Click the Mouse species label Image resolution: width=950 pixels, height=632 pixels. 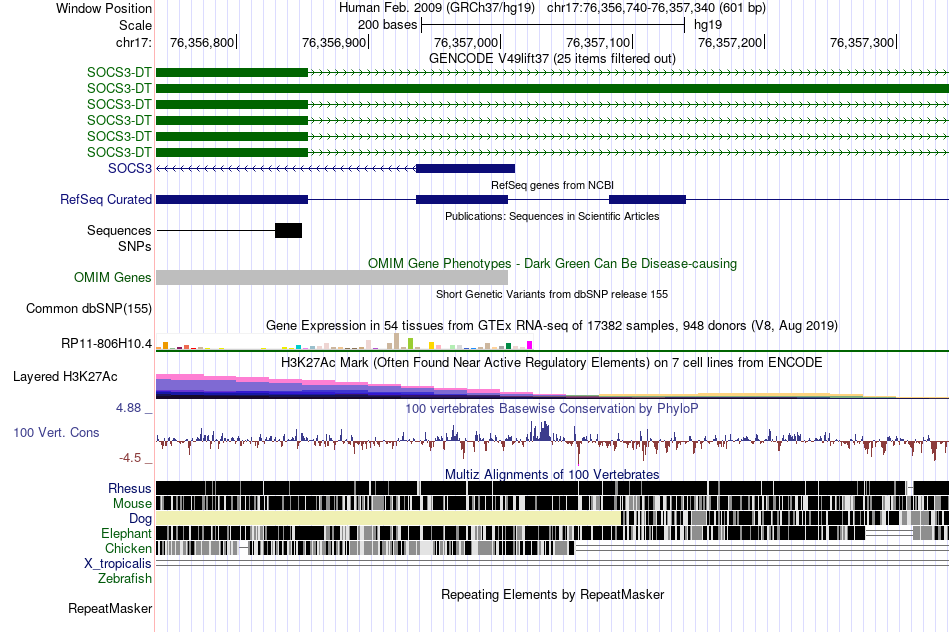pyautogui.click(x=132, y=504)
